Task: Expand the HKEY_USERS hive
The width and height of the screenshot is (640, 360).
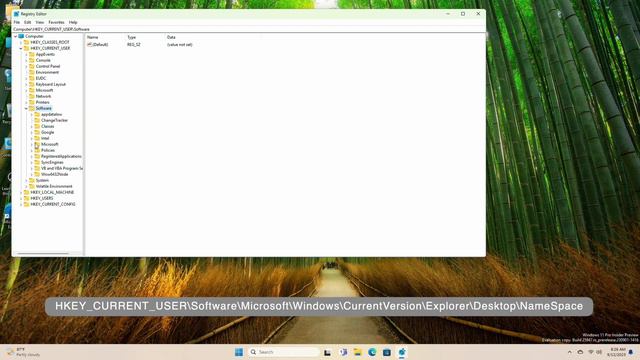Action: [21, 198]
